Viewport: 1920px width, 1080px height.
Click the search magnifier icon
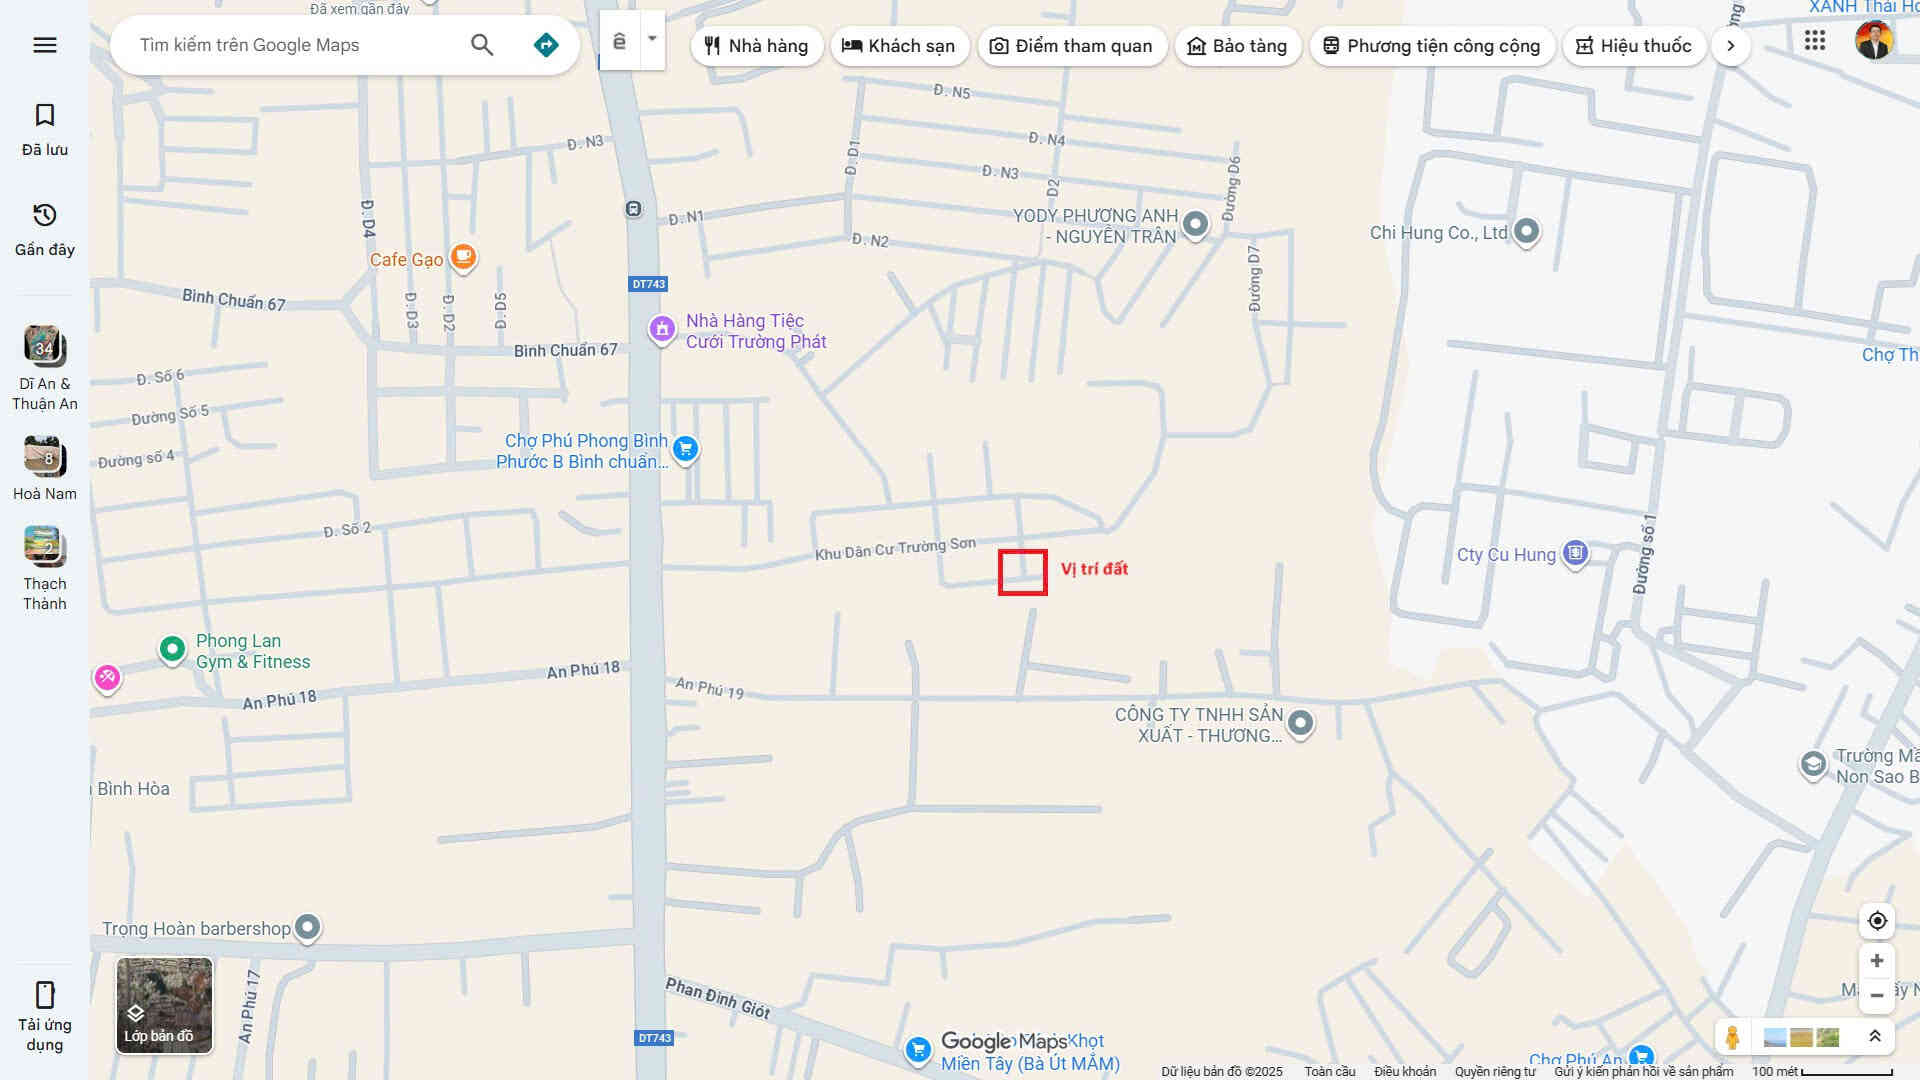click(482, 45)
